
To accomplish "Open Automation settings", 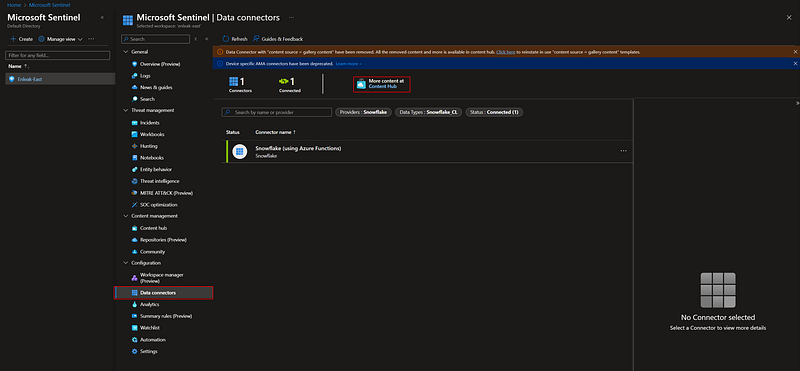I will (153, 340).
